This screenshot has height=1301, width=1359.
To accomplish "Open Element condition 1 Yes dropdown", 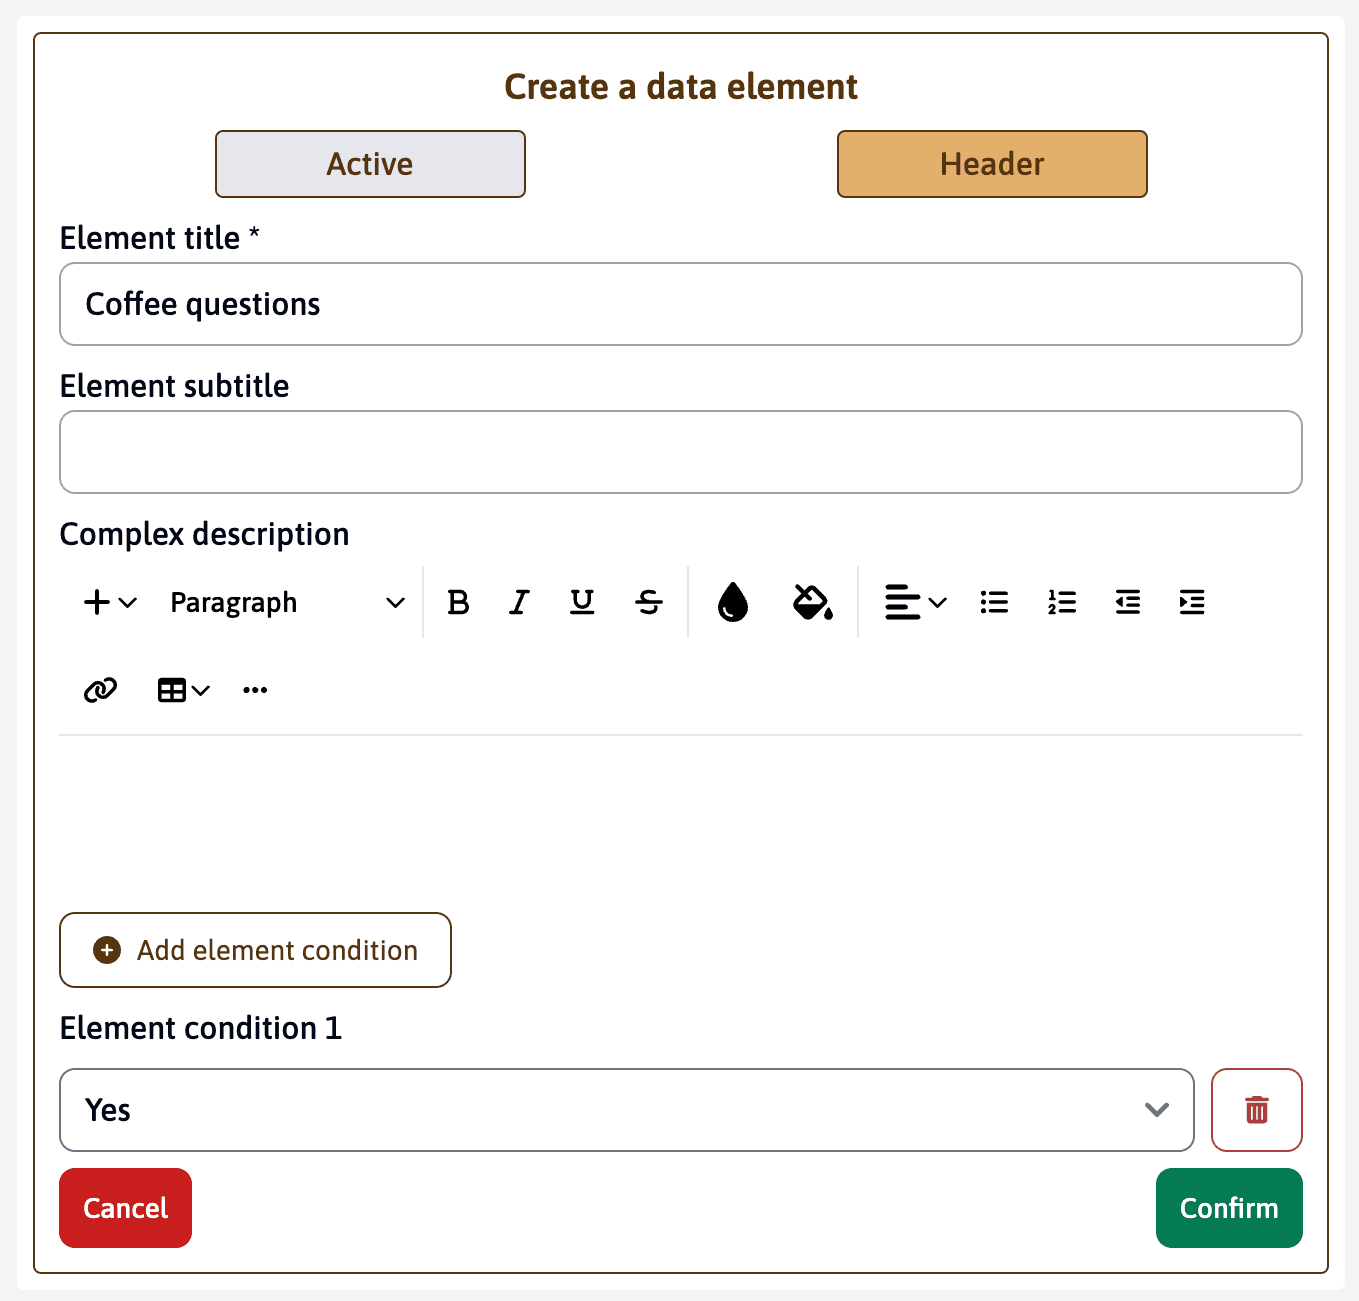I will [x=626, y=1110].
